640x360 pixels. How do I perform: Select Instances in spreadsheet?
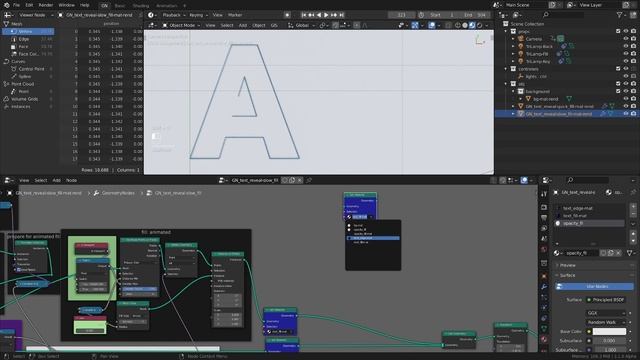27,107
